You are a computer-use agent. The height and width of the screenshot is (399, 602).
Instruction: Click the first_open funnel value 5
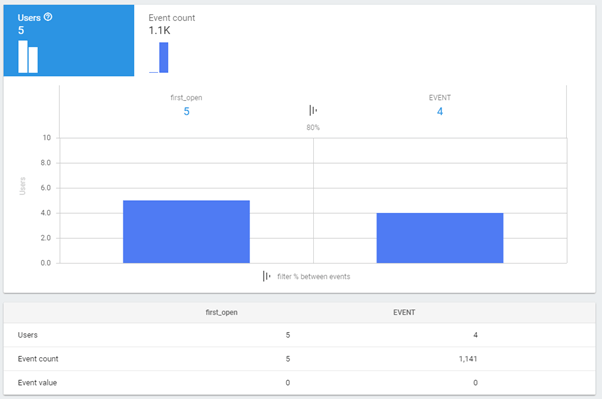pos(187,111)
